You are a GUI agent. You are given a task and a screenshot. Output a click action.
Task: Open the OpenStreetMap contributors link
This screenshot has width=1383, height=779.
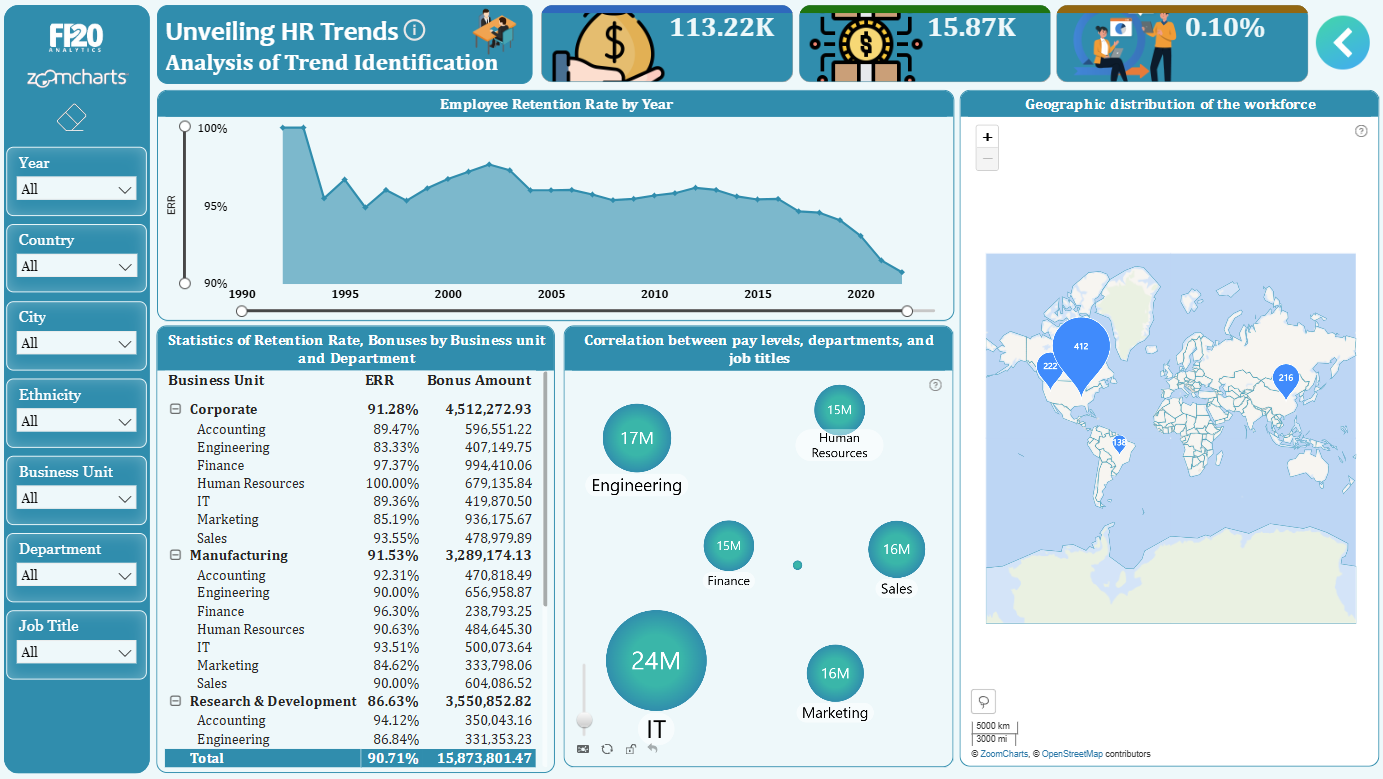tap(1075, 754)
